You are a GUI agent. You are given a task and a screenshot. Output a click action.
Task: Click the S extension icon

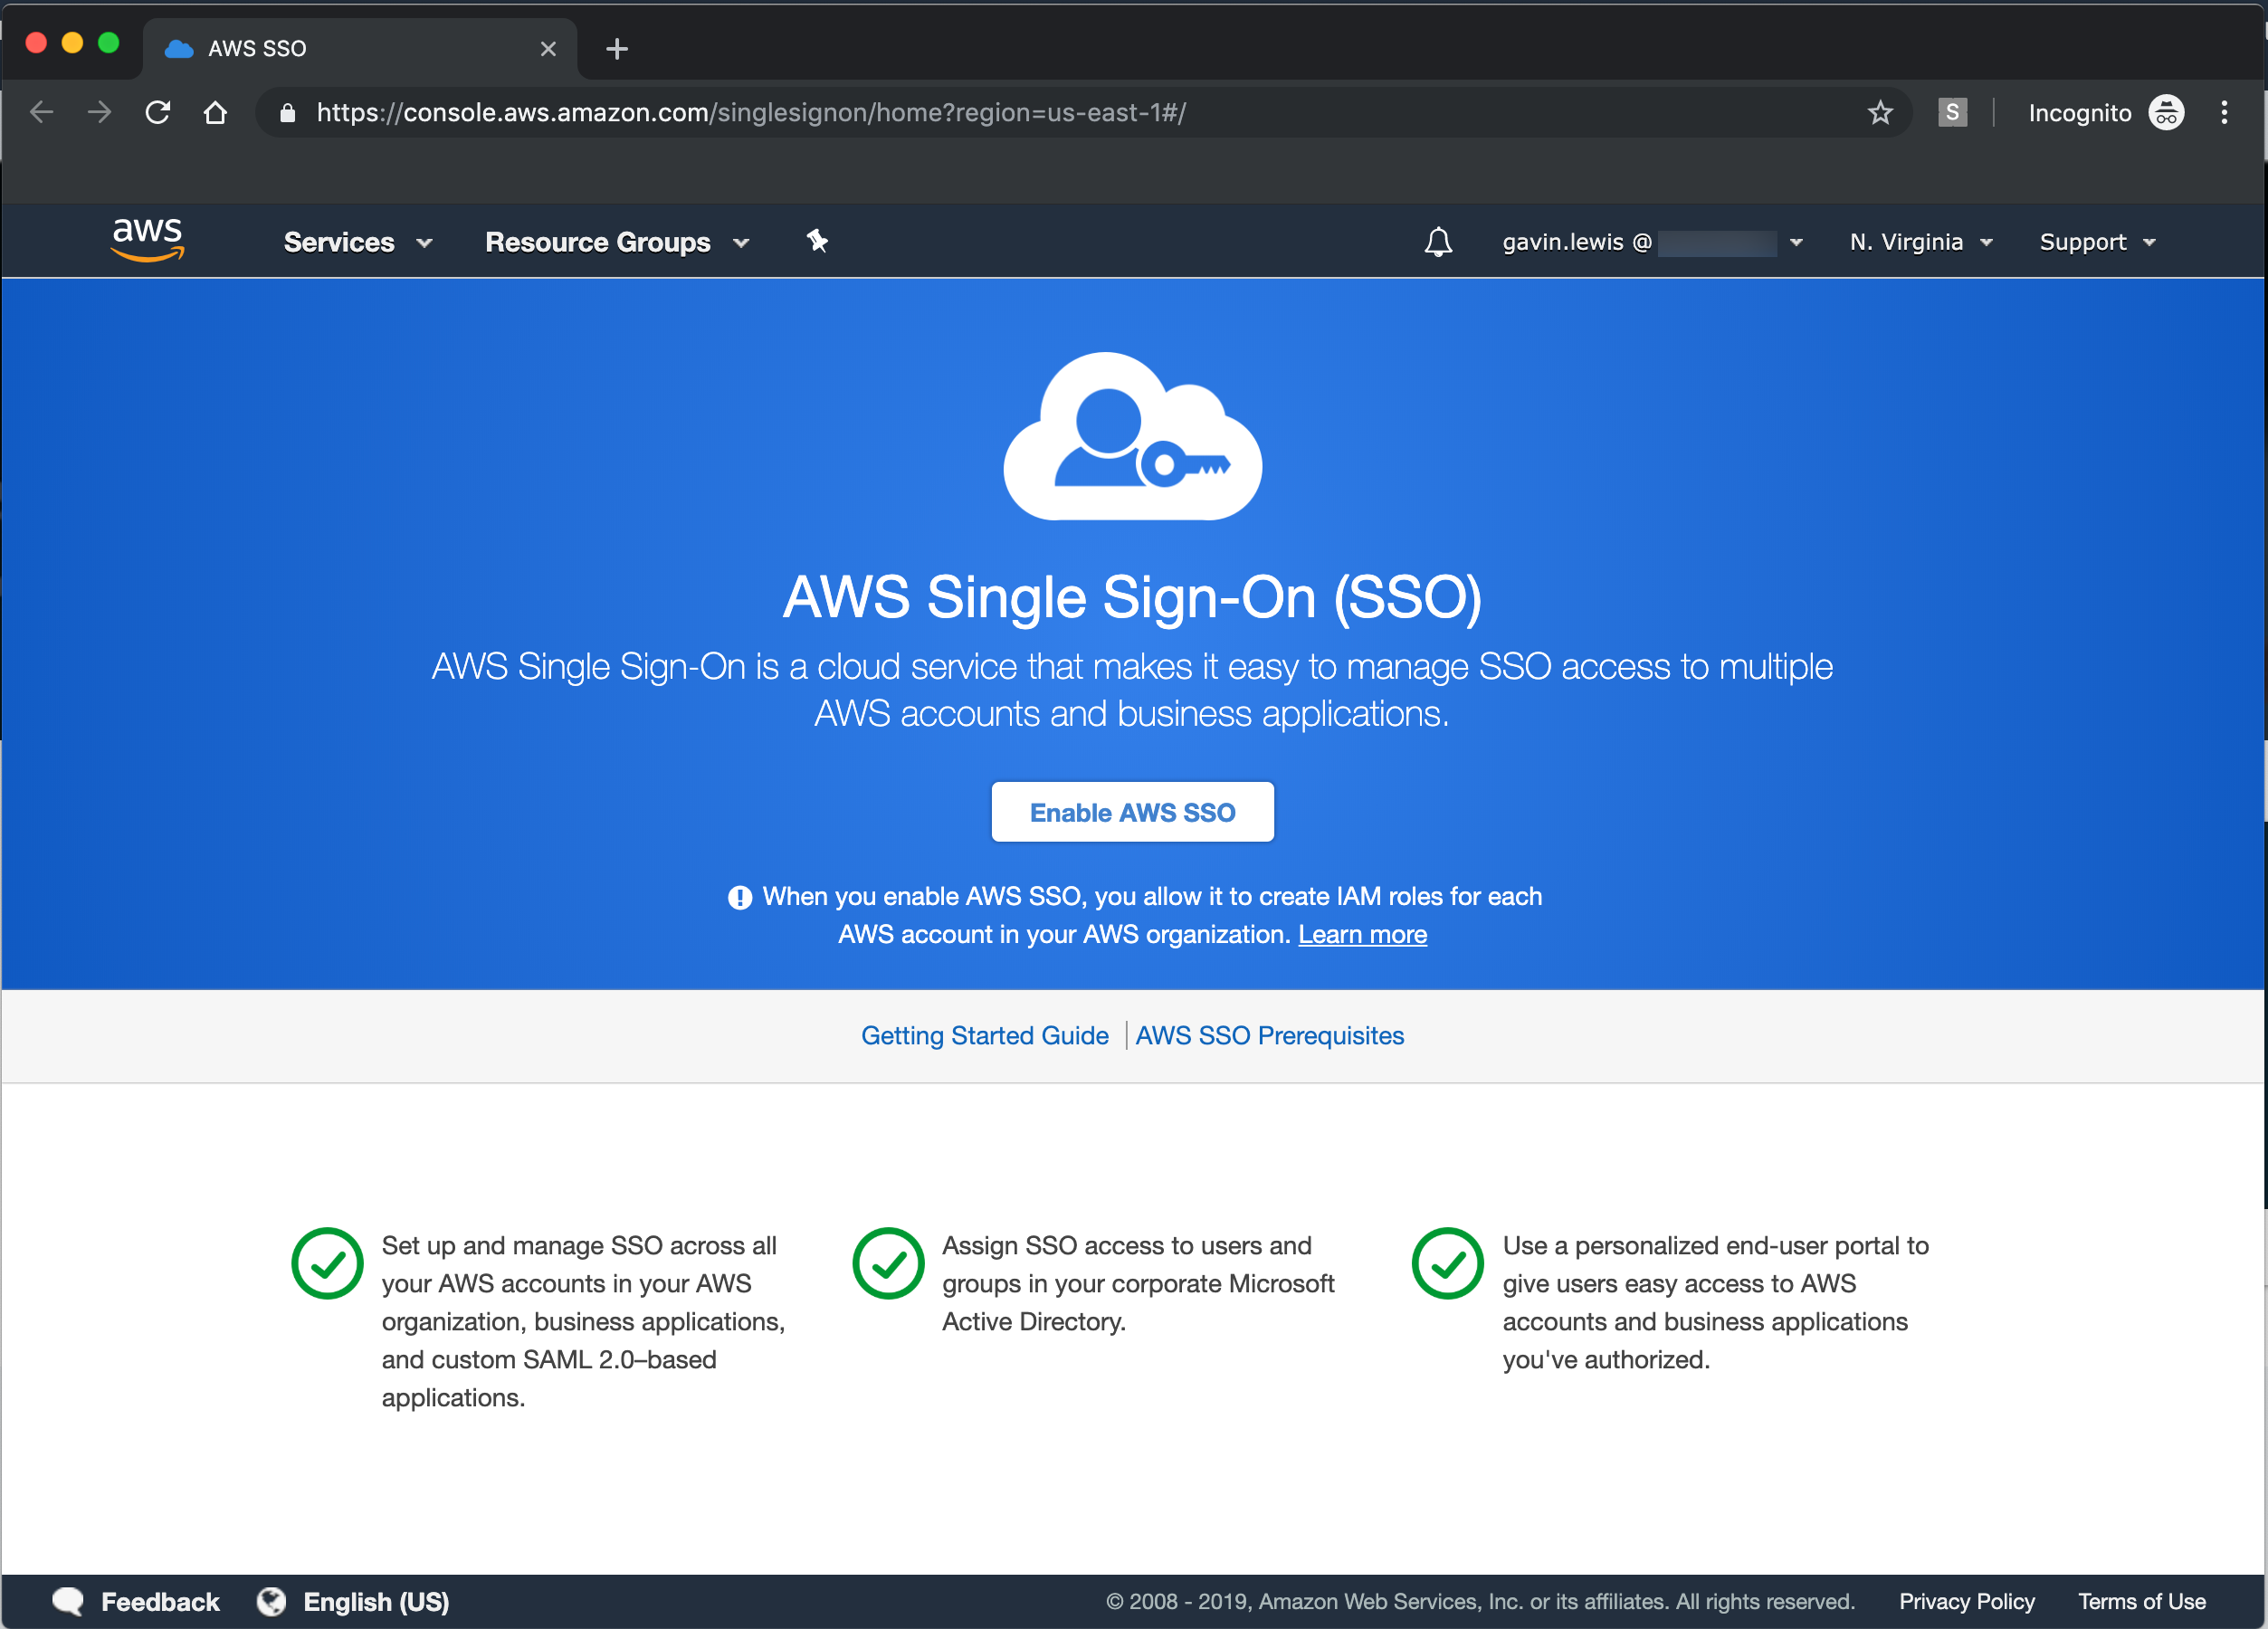point(1952,112)
